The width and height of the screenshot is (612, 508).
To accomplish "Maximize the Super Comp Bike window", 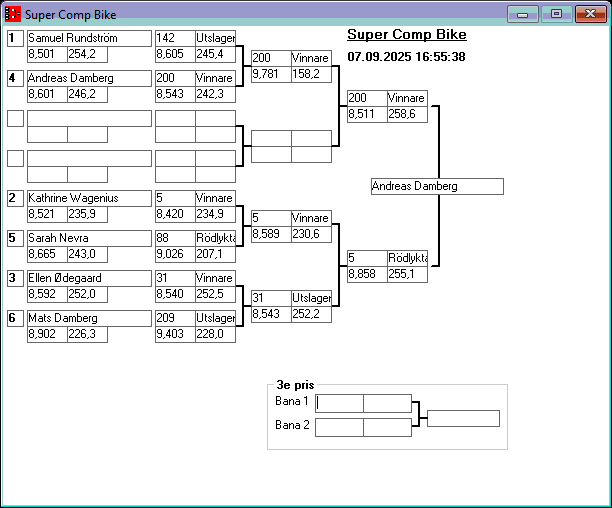I will point(556,14).
